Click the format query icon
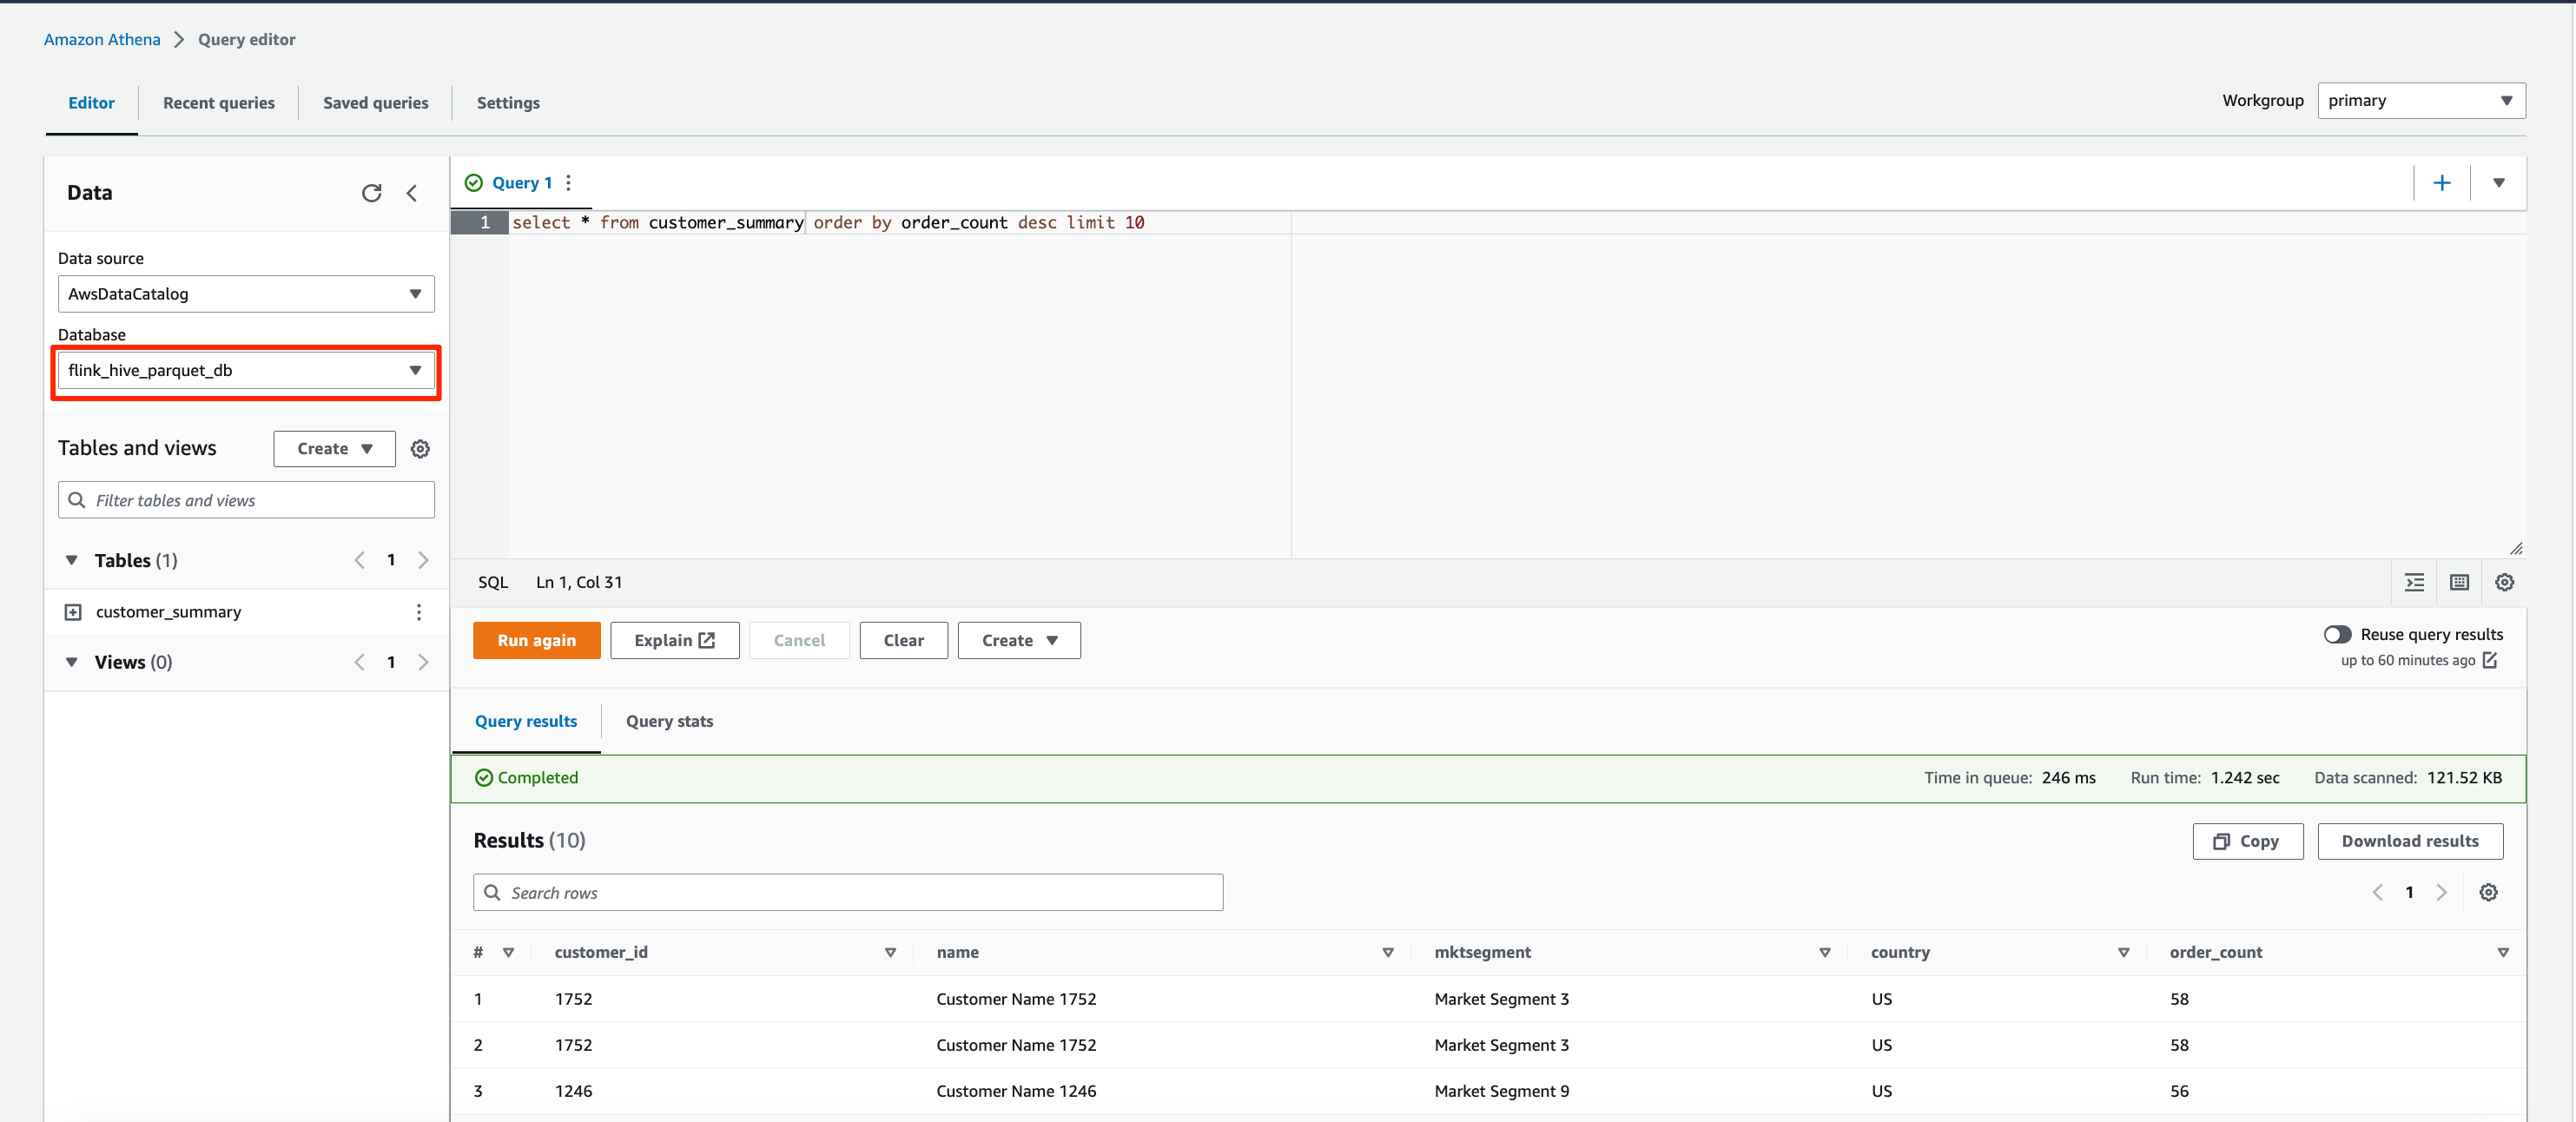 click(x=2414, y=582)
